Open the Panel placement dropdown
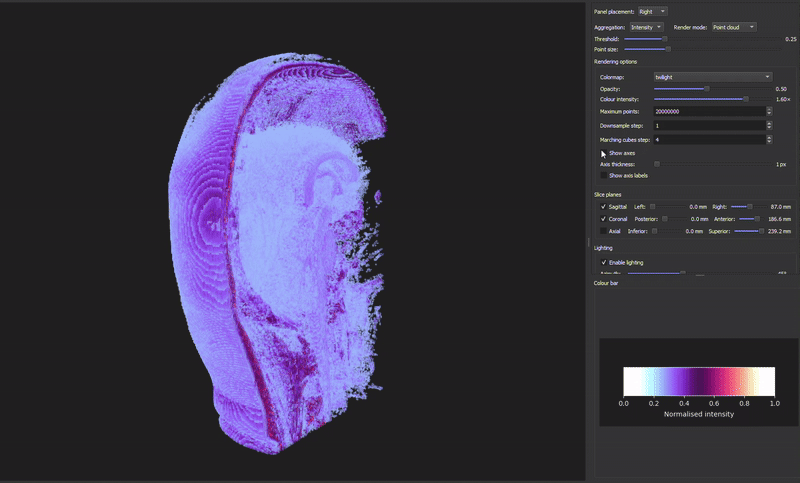This screenshot has width=800, height=483. click(x=655, y=11)
